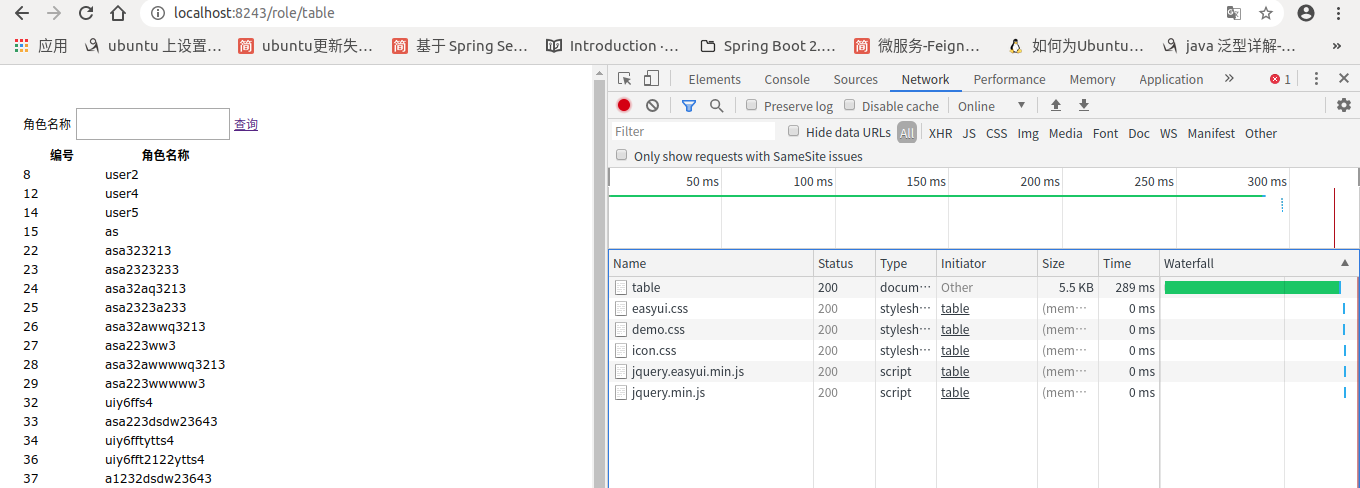The width and height of the screenshot is (1360, 488).
Task: Toggle the network filter funnel icon
Action: pyautogui.click(x=689, y=105)
